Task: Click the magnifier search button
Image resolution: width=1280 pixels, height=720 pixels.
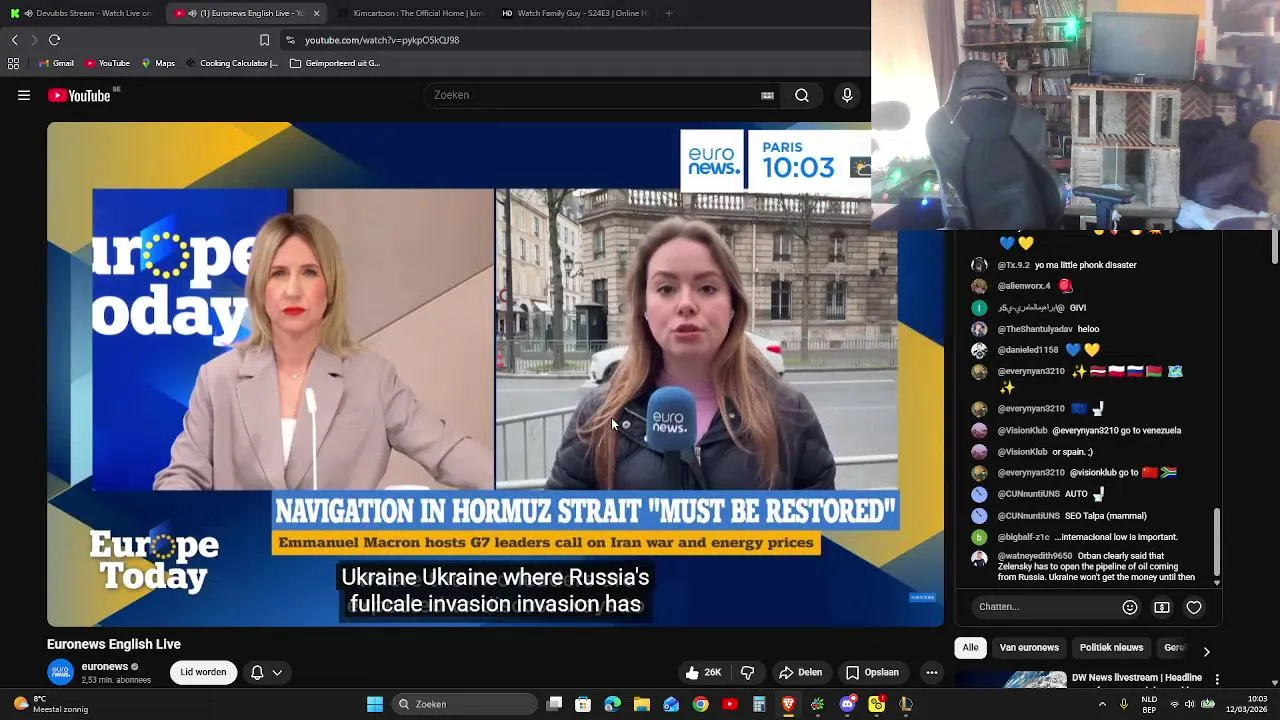Action: coord(802,96)
